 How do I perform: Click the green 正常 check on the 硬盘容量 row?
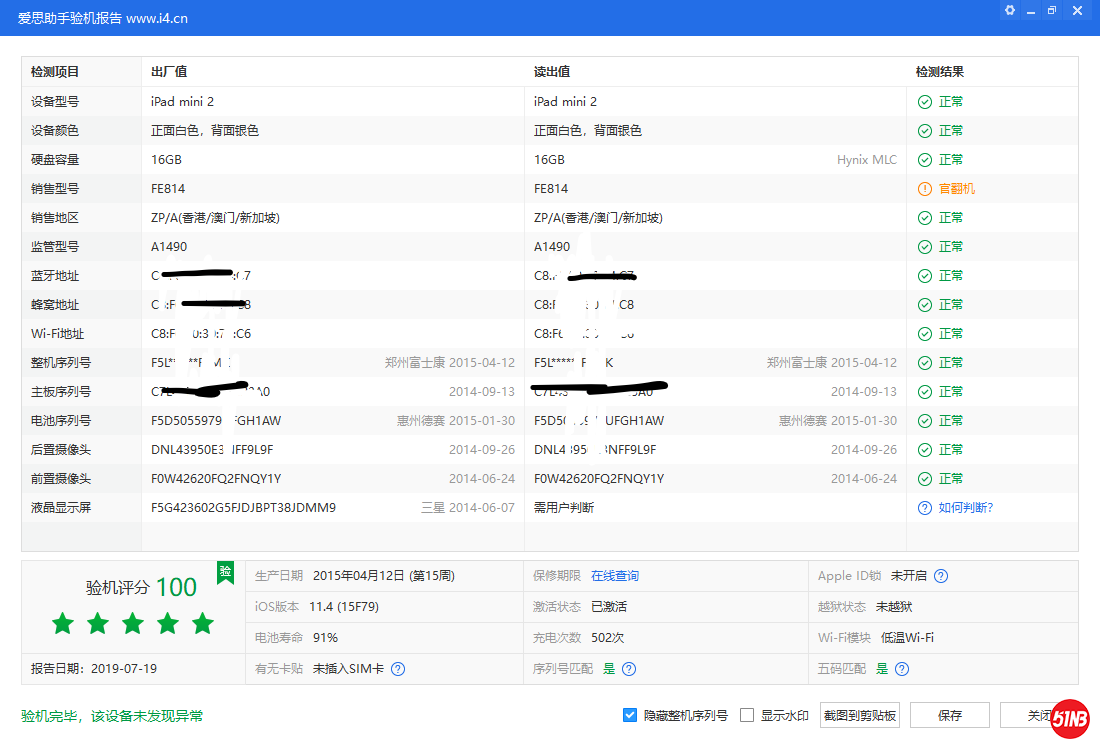(924, 159)
